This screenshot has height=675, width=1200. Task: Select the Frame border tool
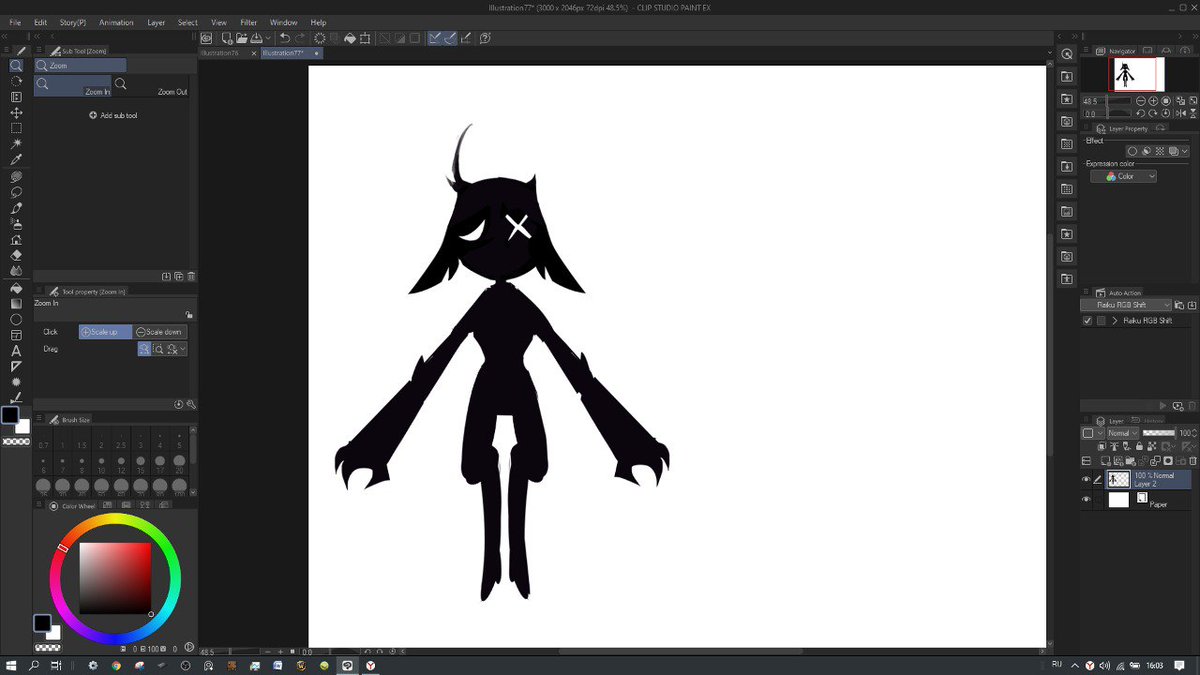(16, 335)
